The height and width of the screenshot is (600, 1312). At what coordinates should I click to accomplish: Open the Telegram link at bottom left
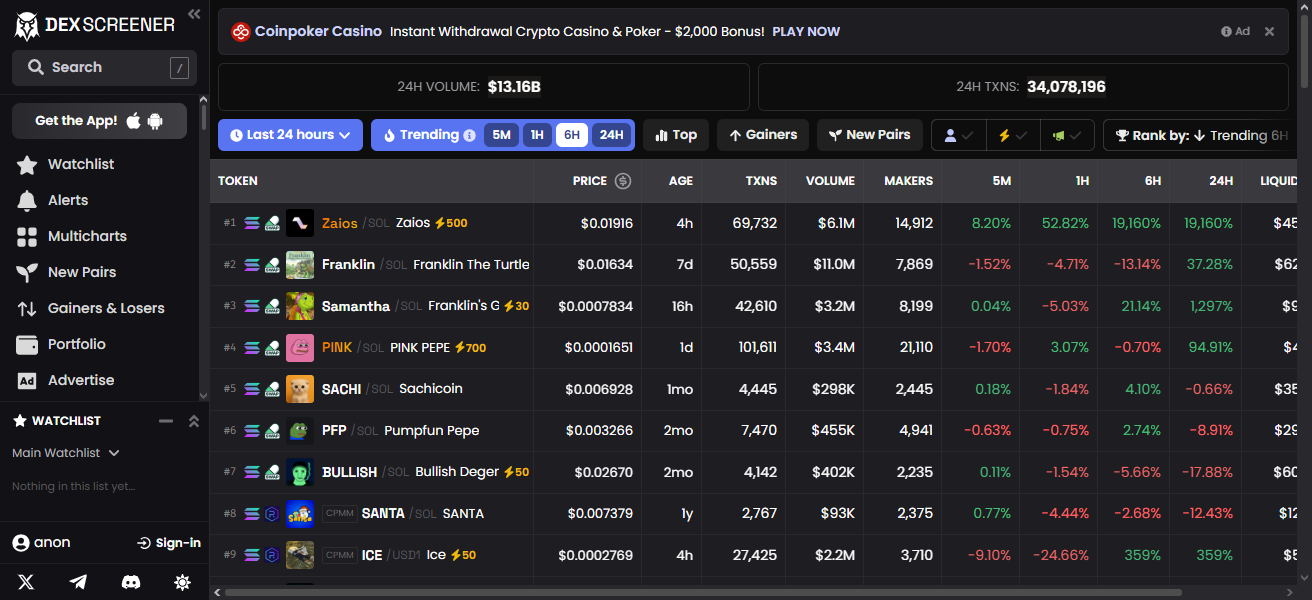tap(78, 581)
